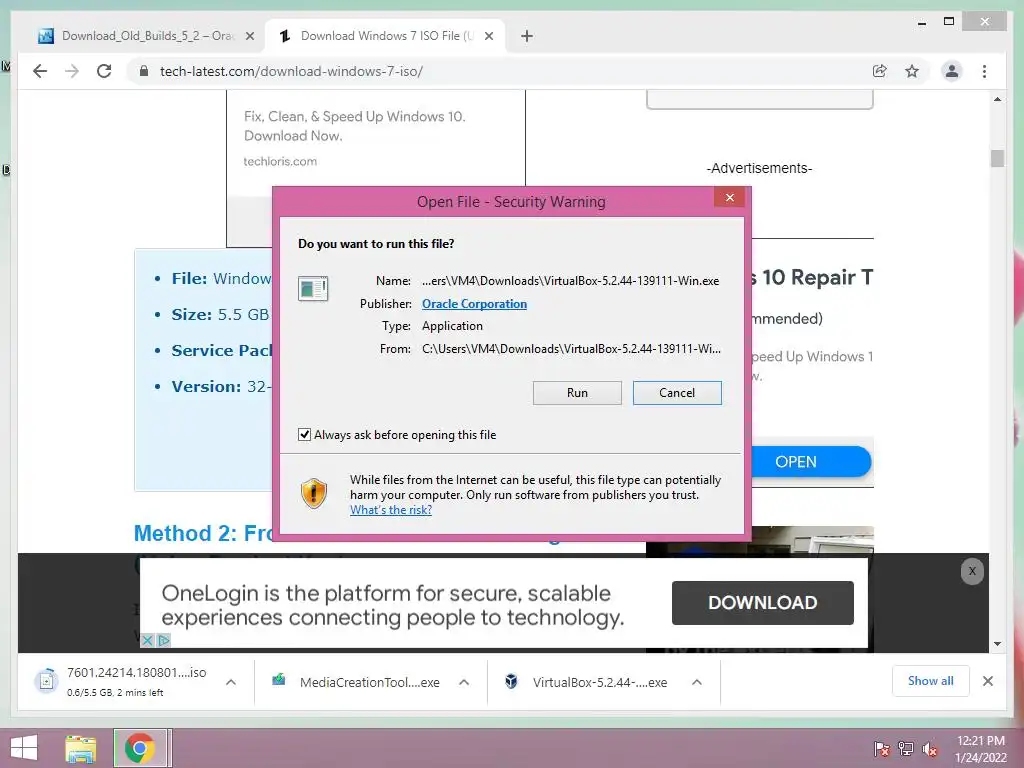Image resolution: width=1024 pixels, height=768 pixels.
Task: Open the Oracle Corporation publisher link
Action: [x=474, y=304]
